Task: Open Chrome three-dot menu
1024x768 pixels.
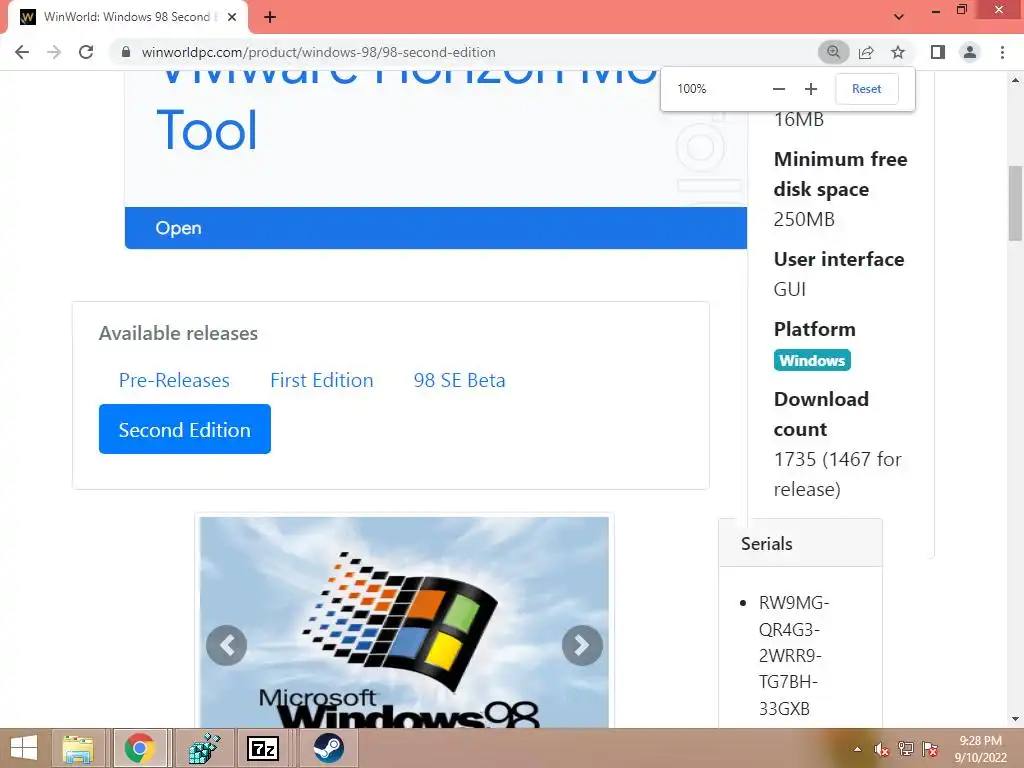Action: (x=1002, y=52)
